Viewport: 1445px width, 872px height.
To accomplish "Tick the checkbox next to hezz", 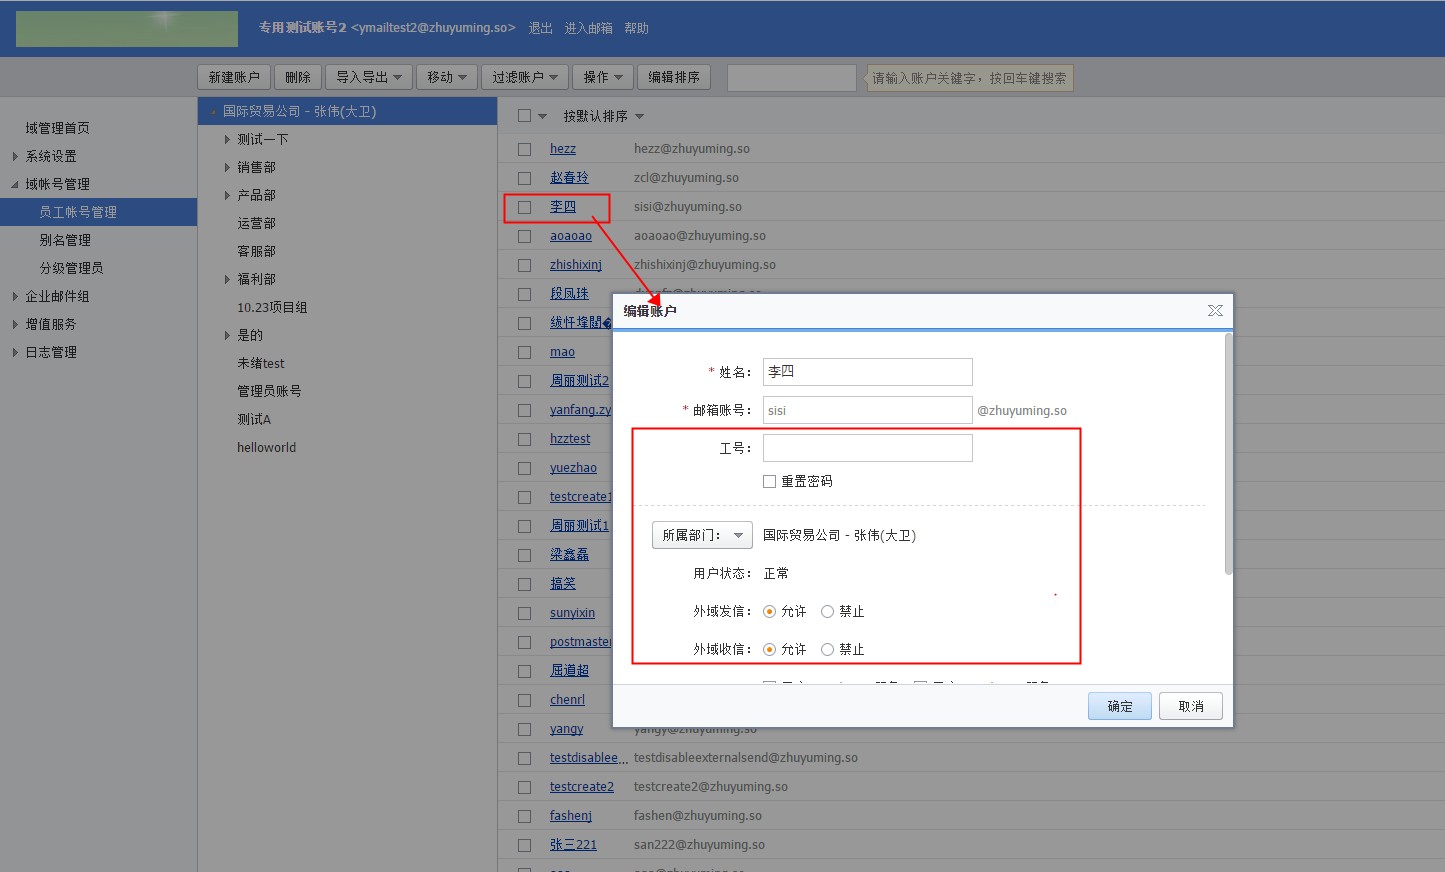I will pos(524,149).
